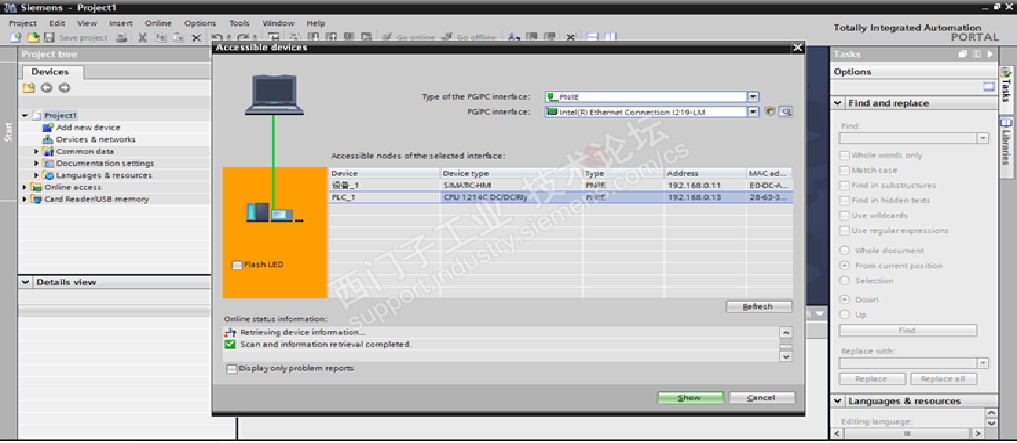Image resolution: width=1017 pixels, height=443 pixels.
Task: Click the Add new device icon
Action: 48,128
